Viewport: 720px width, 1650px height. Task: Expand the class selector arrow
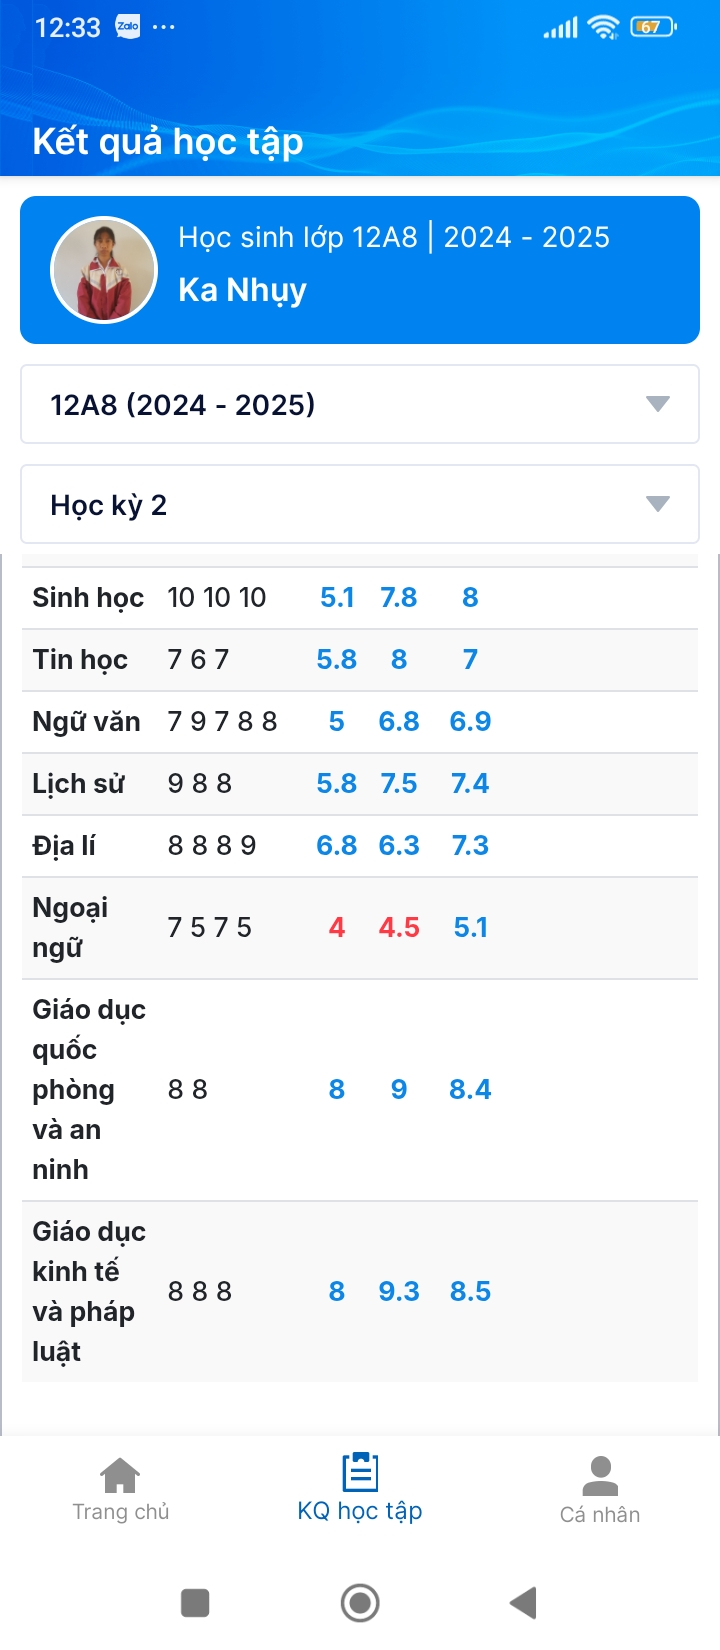657,404
